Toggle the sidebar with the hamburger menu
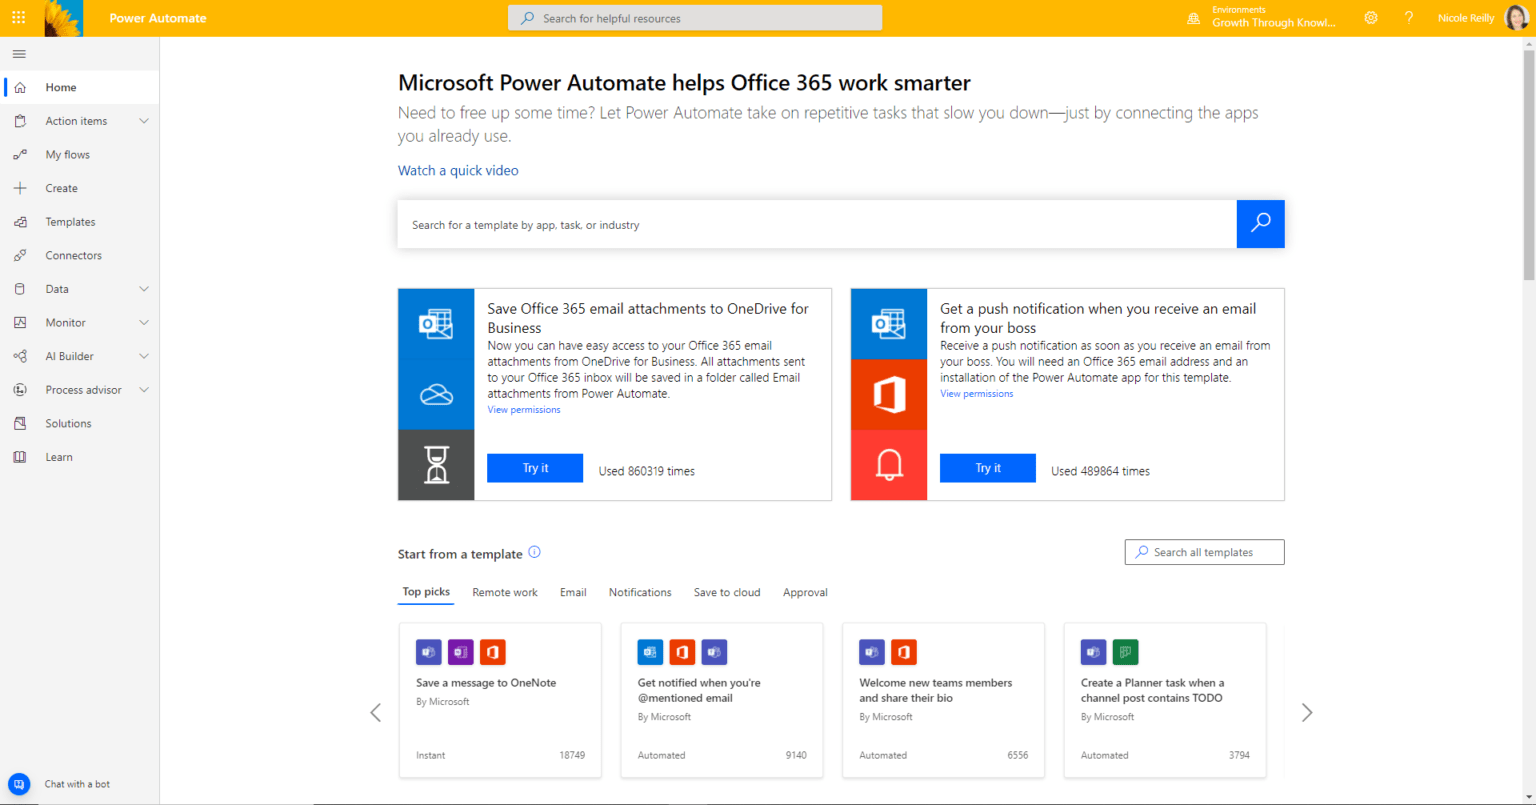The image size is (1536, 805). (x=18, y=53)
